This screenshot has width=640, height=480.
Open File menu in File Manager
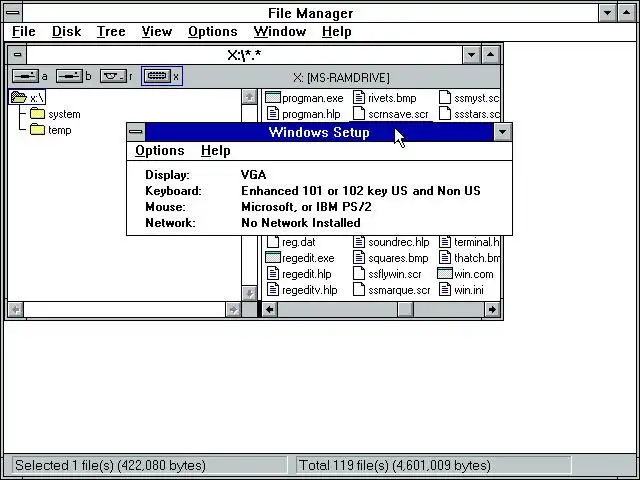coord(24,32)
